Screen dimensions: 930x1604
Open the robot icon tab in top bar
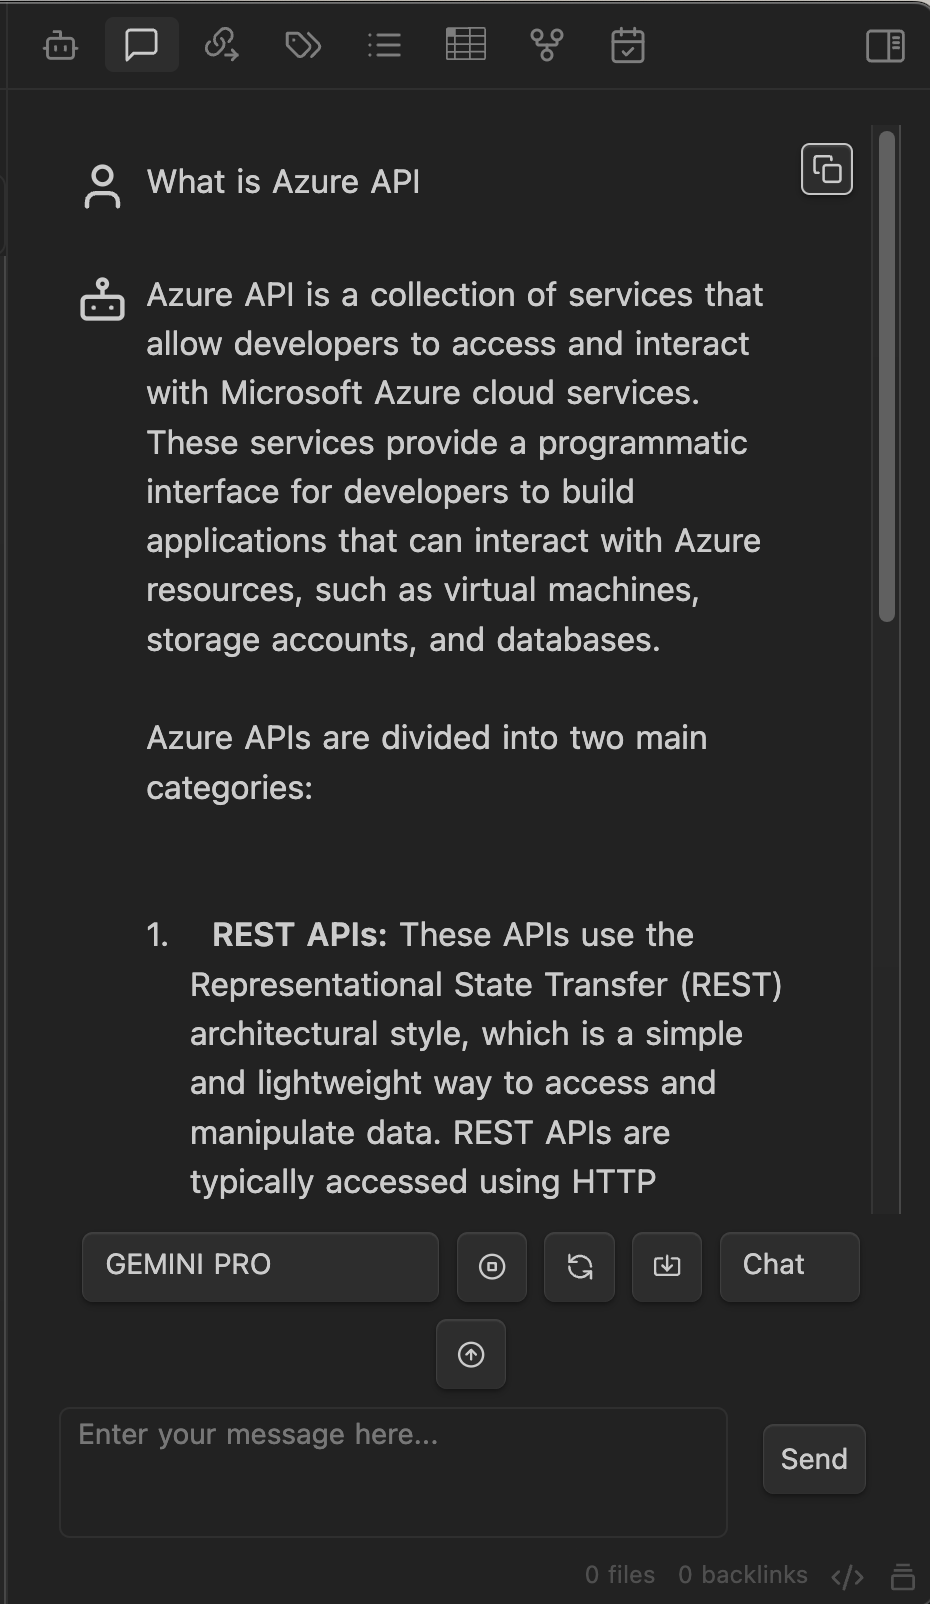click(61, 45)
